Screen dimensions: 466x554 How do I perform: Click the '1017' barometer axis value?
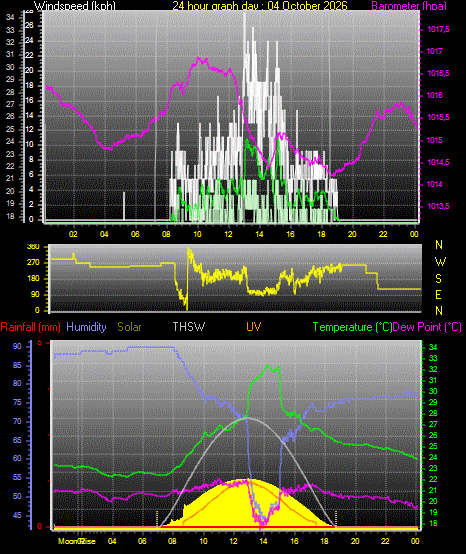(435, 51)
